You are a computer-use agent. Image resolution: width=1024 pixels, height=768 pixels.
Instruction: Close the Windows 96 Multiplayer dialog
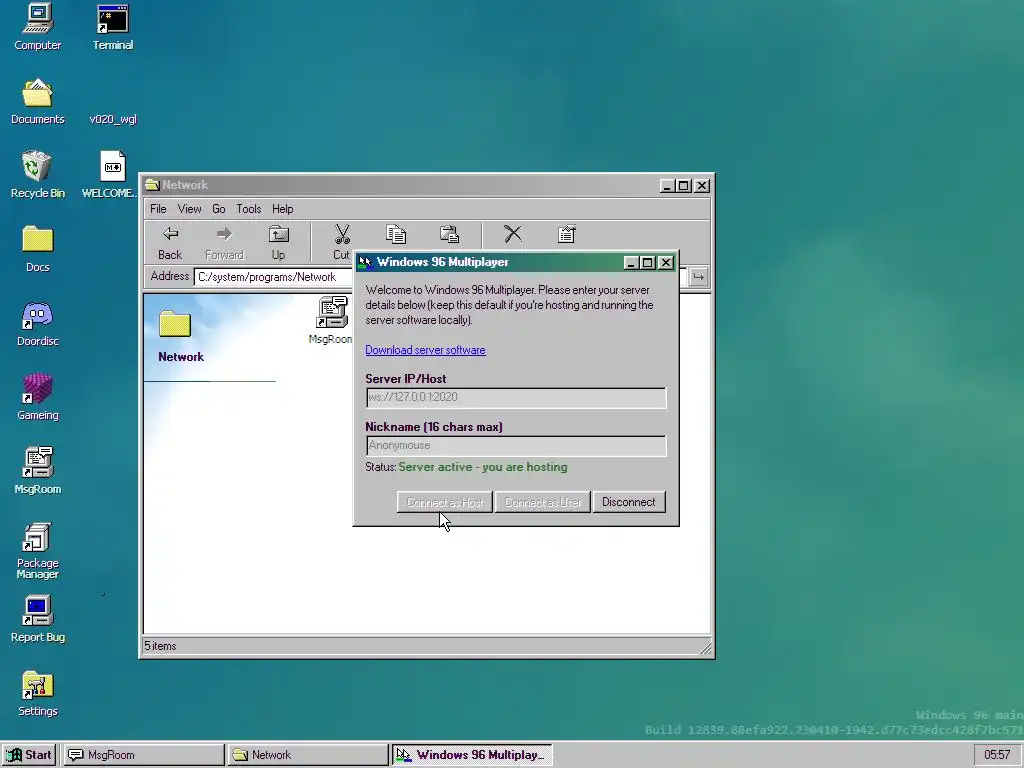click(665, 263)
